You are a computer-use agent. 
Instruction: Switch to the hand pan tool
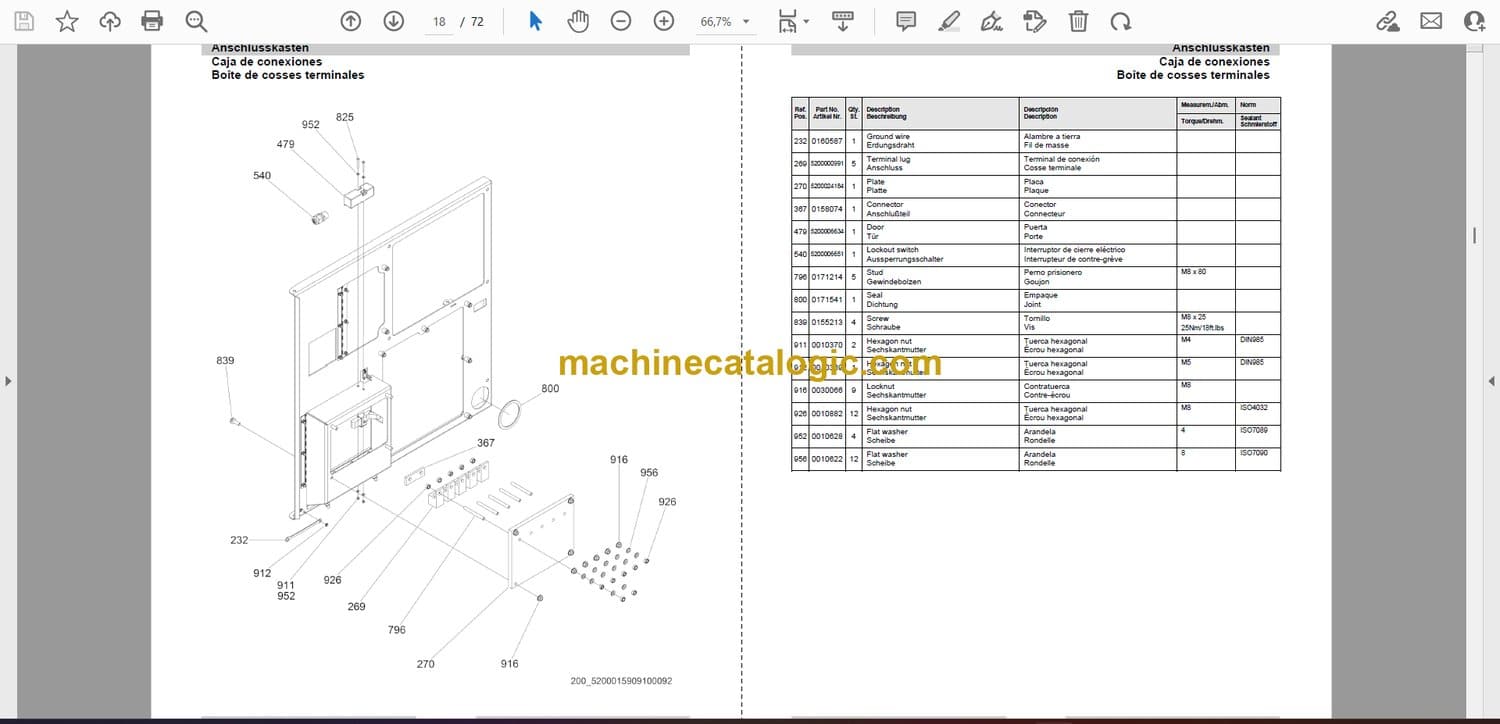[x=578, y=21]
